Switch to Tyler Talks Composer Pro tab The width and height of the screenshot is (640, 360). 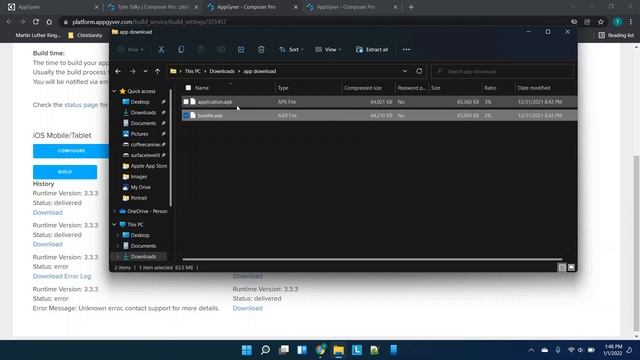pos(153,7)
